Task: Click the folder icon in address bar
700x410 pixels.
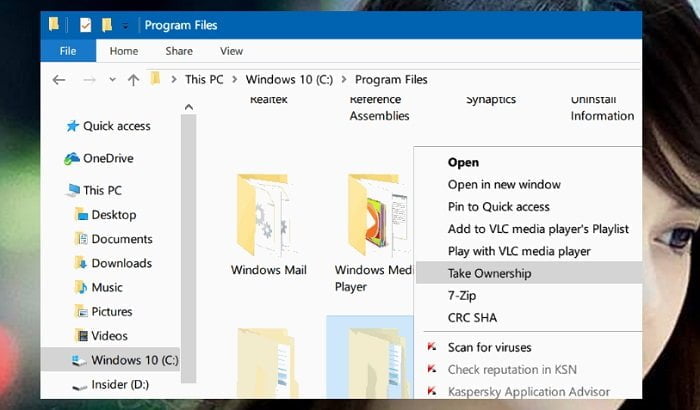Action: (155, 79)
